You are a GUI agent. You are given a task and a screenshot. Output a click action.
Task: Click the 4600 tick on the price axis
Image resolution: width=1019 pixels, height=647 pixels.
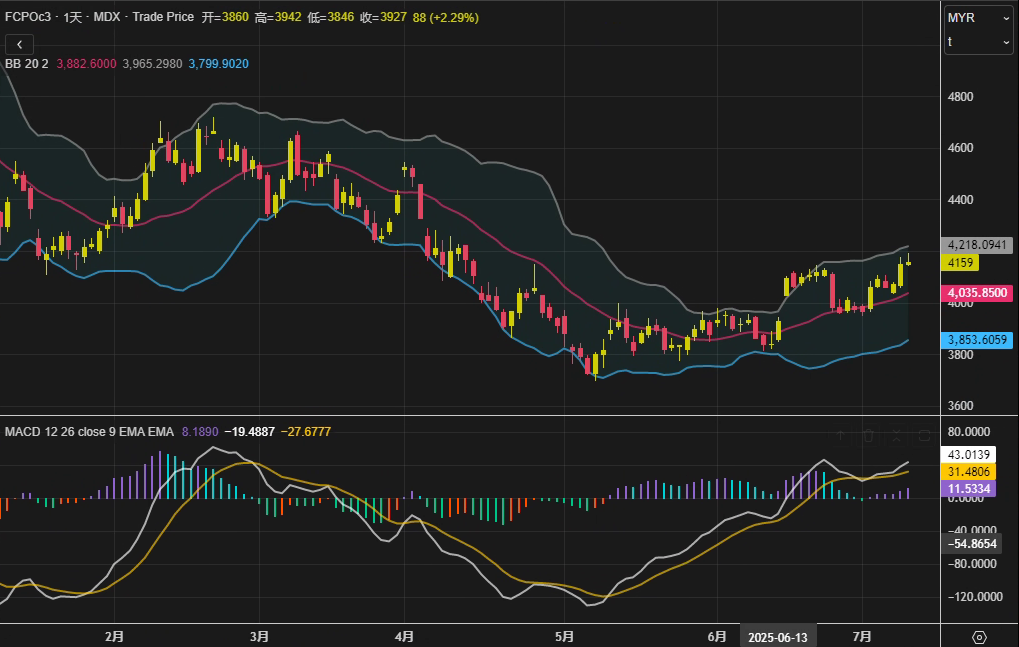point(961,148)
